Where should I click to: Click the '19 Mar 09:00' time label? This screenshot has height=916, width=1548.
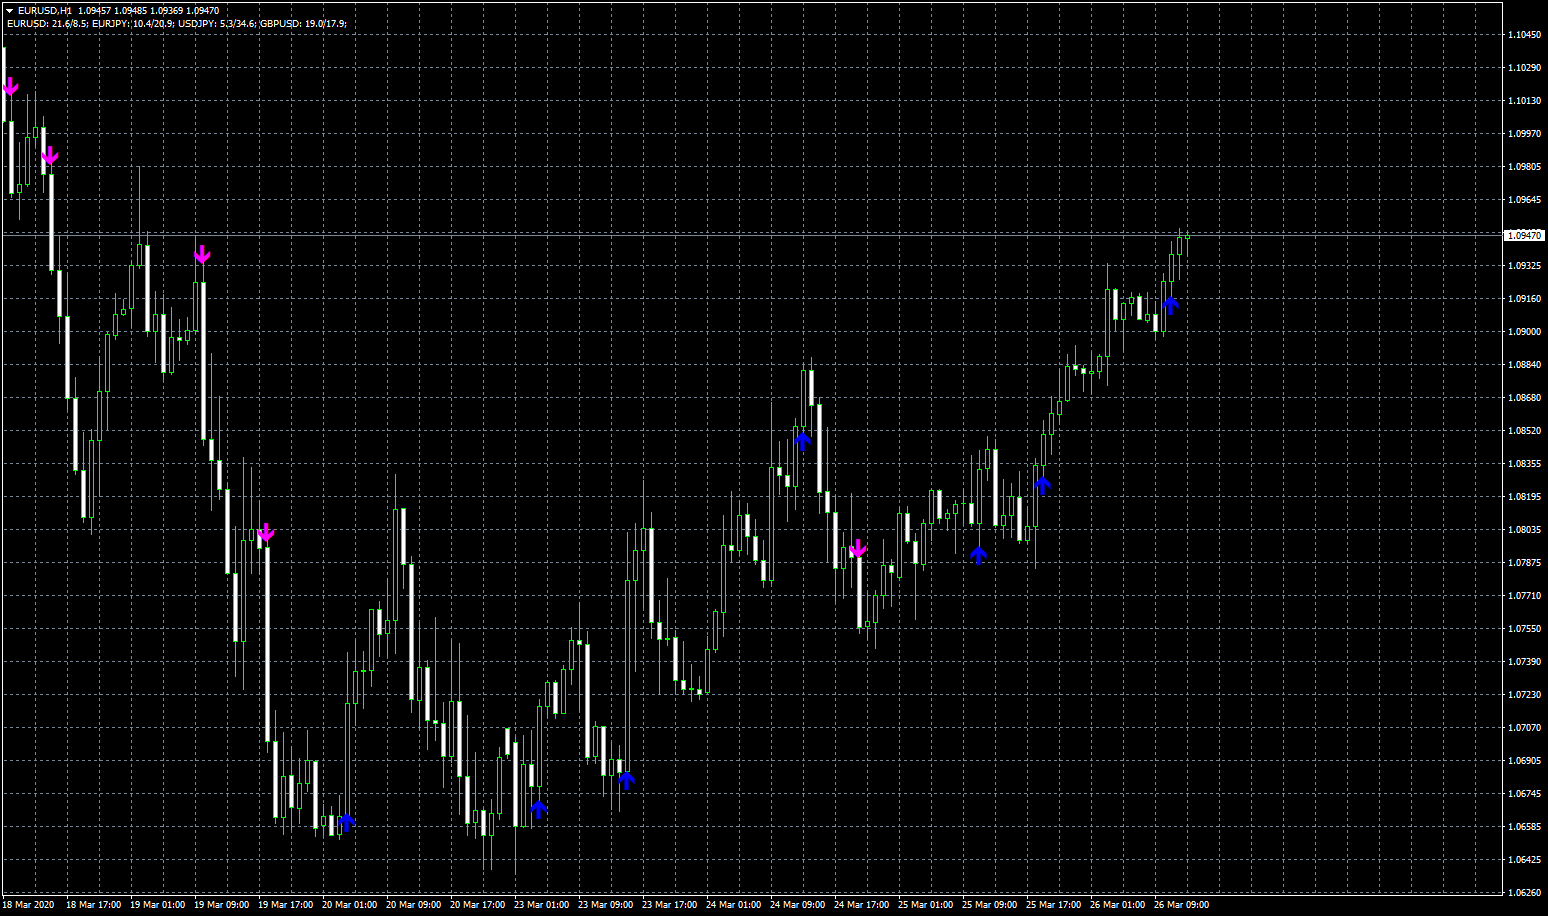click(x=221, y=905)
